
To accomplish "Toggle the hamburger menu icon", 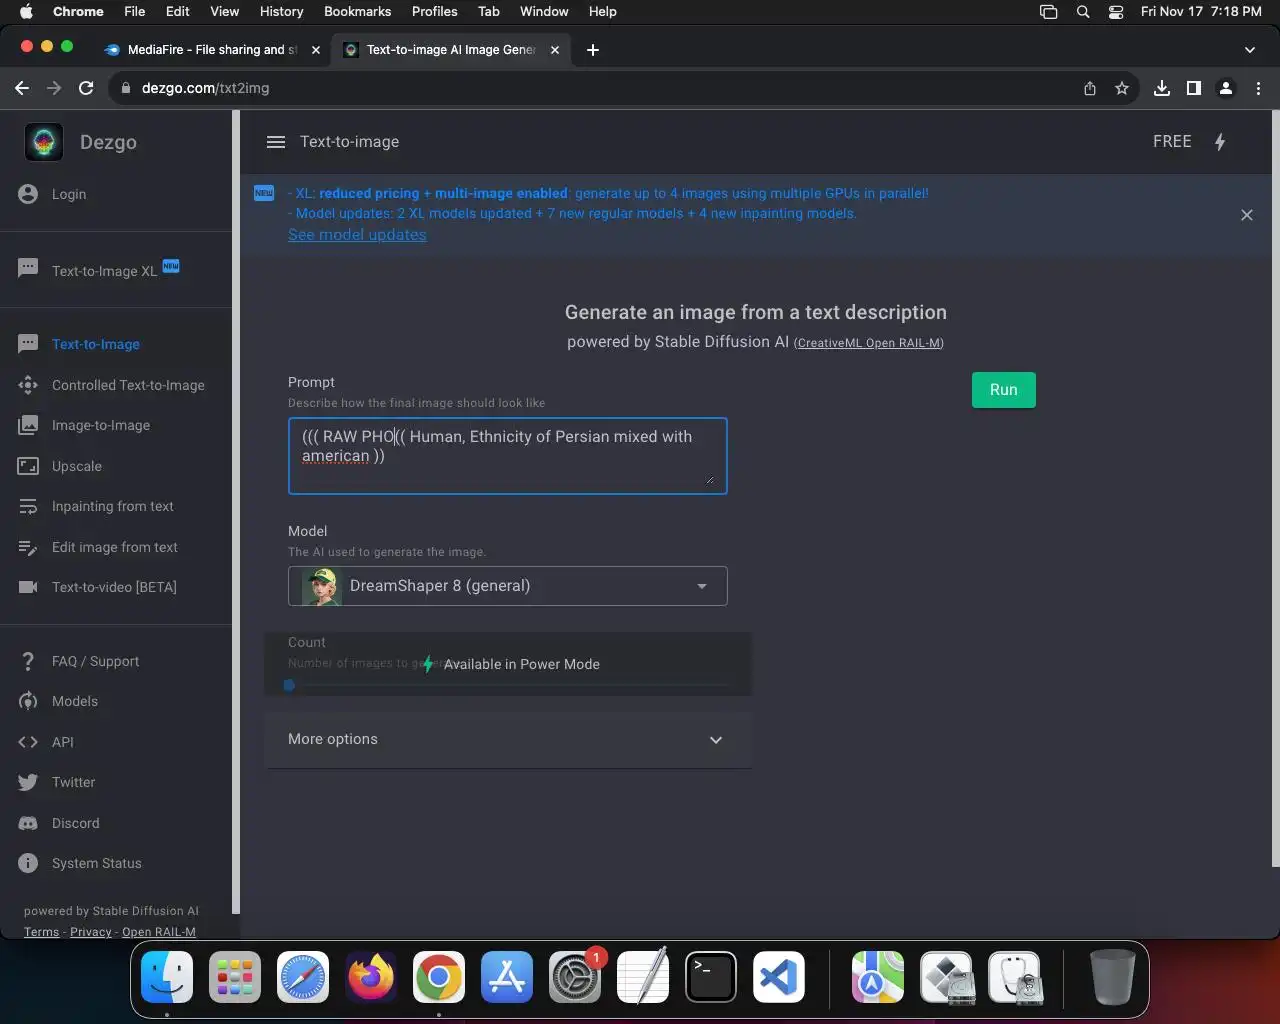I will click(x=276, y=142).
